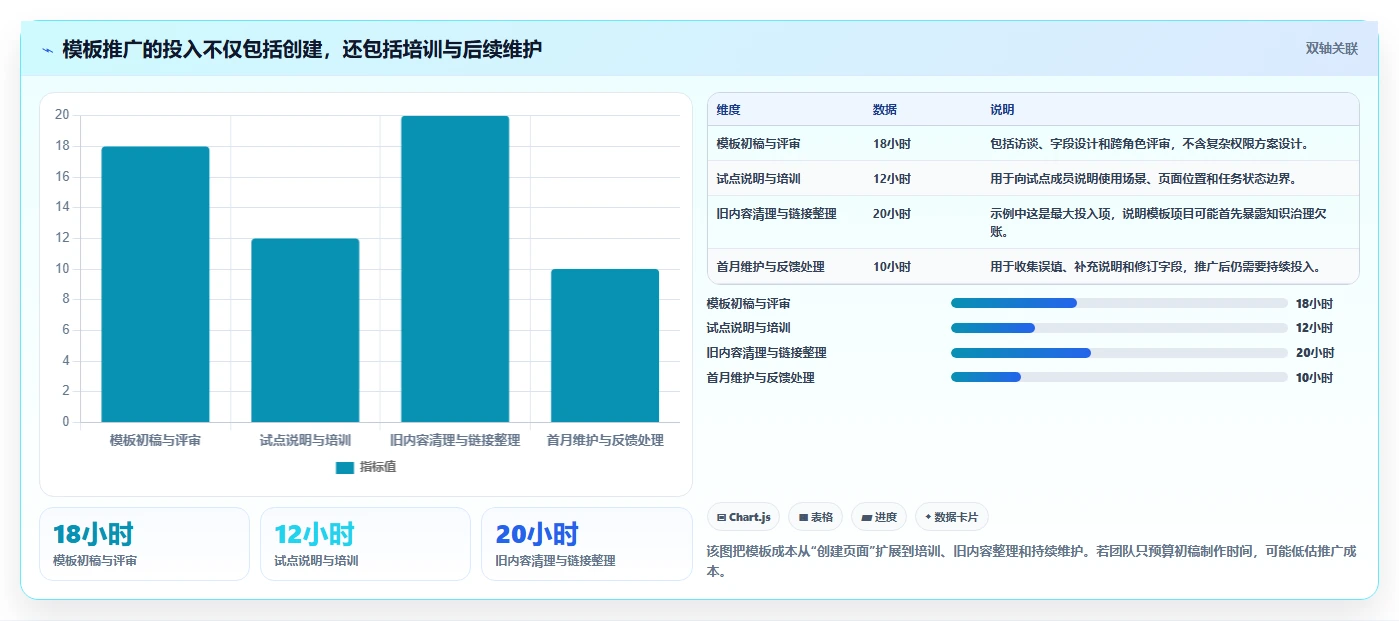
Task: Click the 双轴关联 label in header
Action: (1332, 49)
